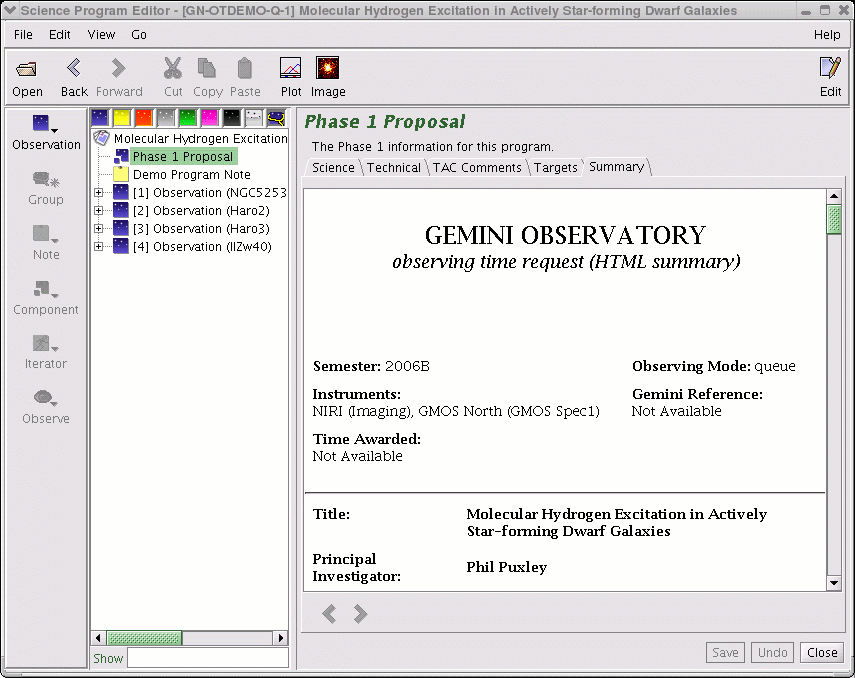
Task: Expand the [4] Observation IIZw40 node
Action: click(x=99, y=247)
